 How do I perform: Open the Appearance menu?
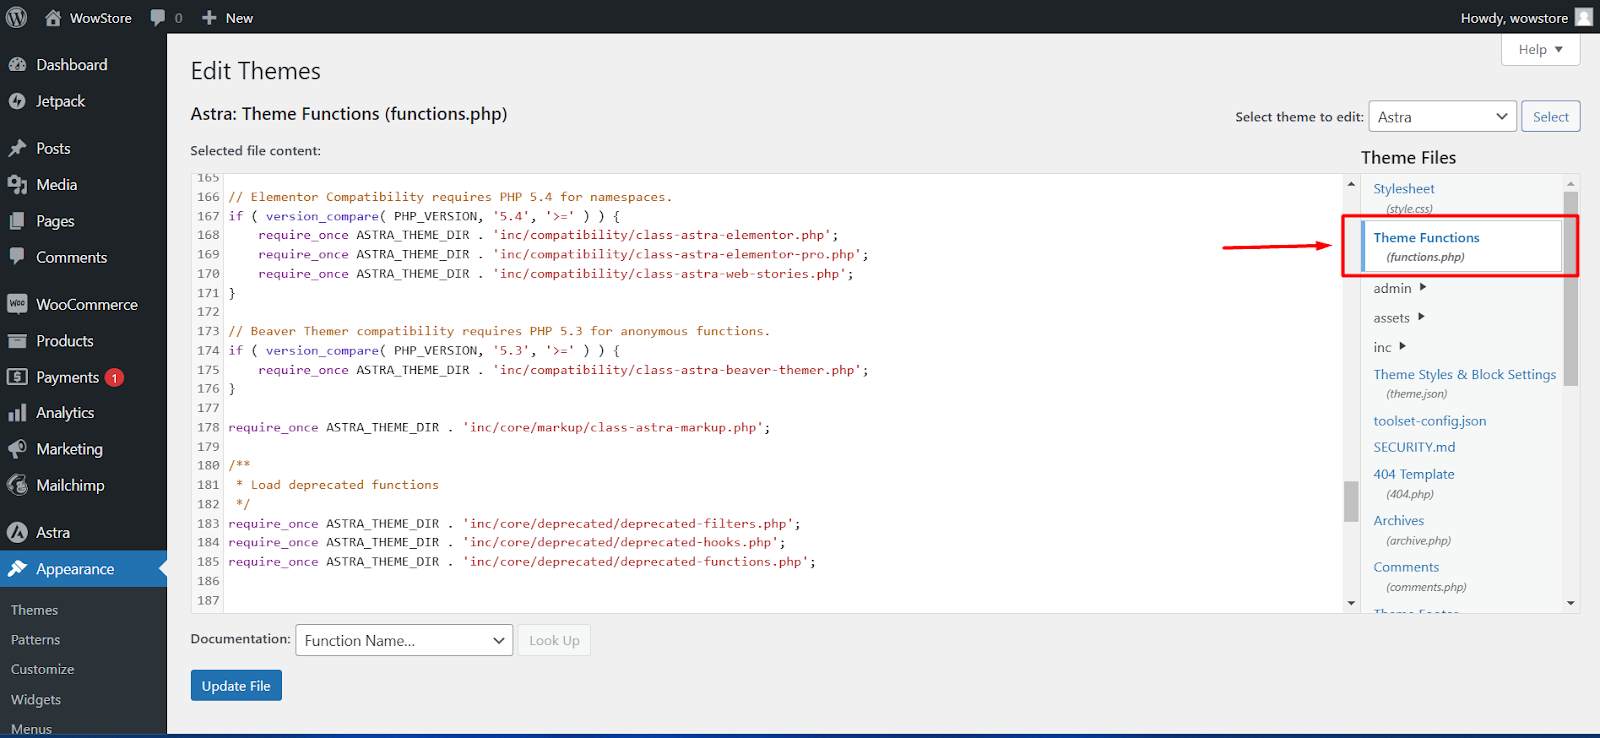83,569
